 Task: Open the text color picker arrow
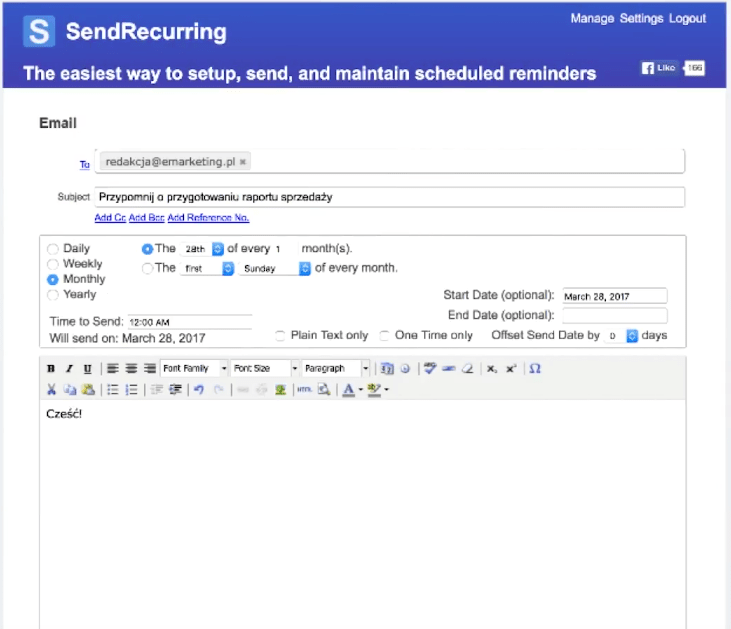point(360,389)
